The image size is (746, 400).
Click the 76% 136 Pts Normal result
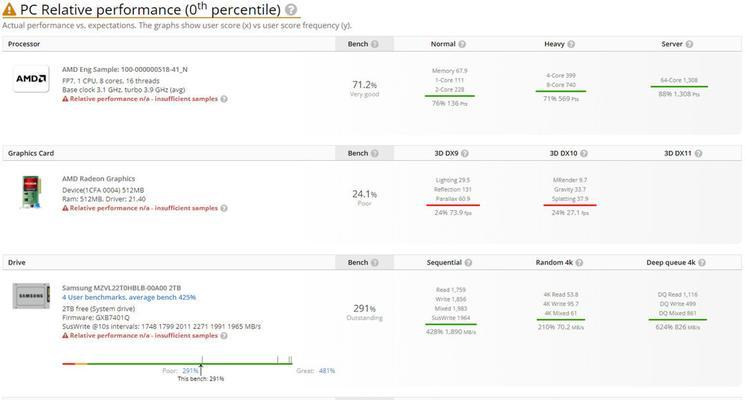coord(449,104)
